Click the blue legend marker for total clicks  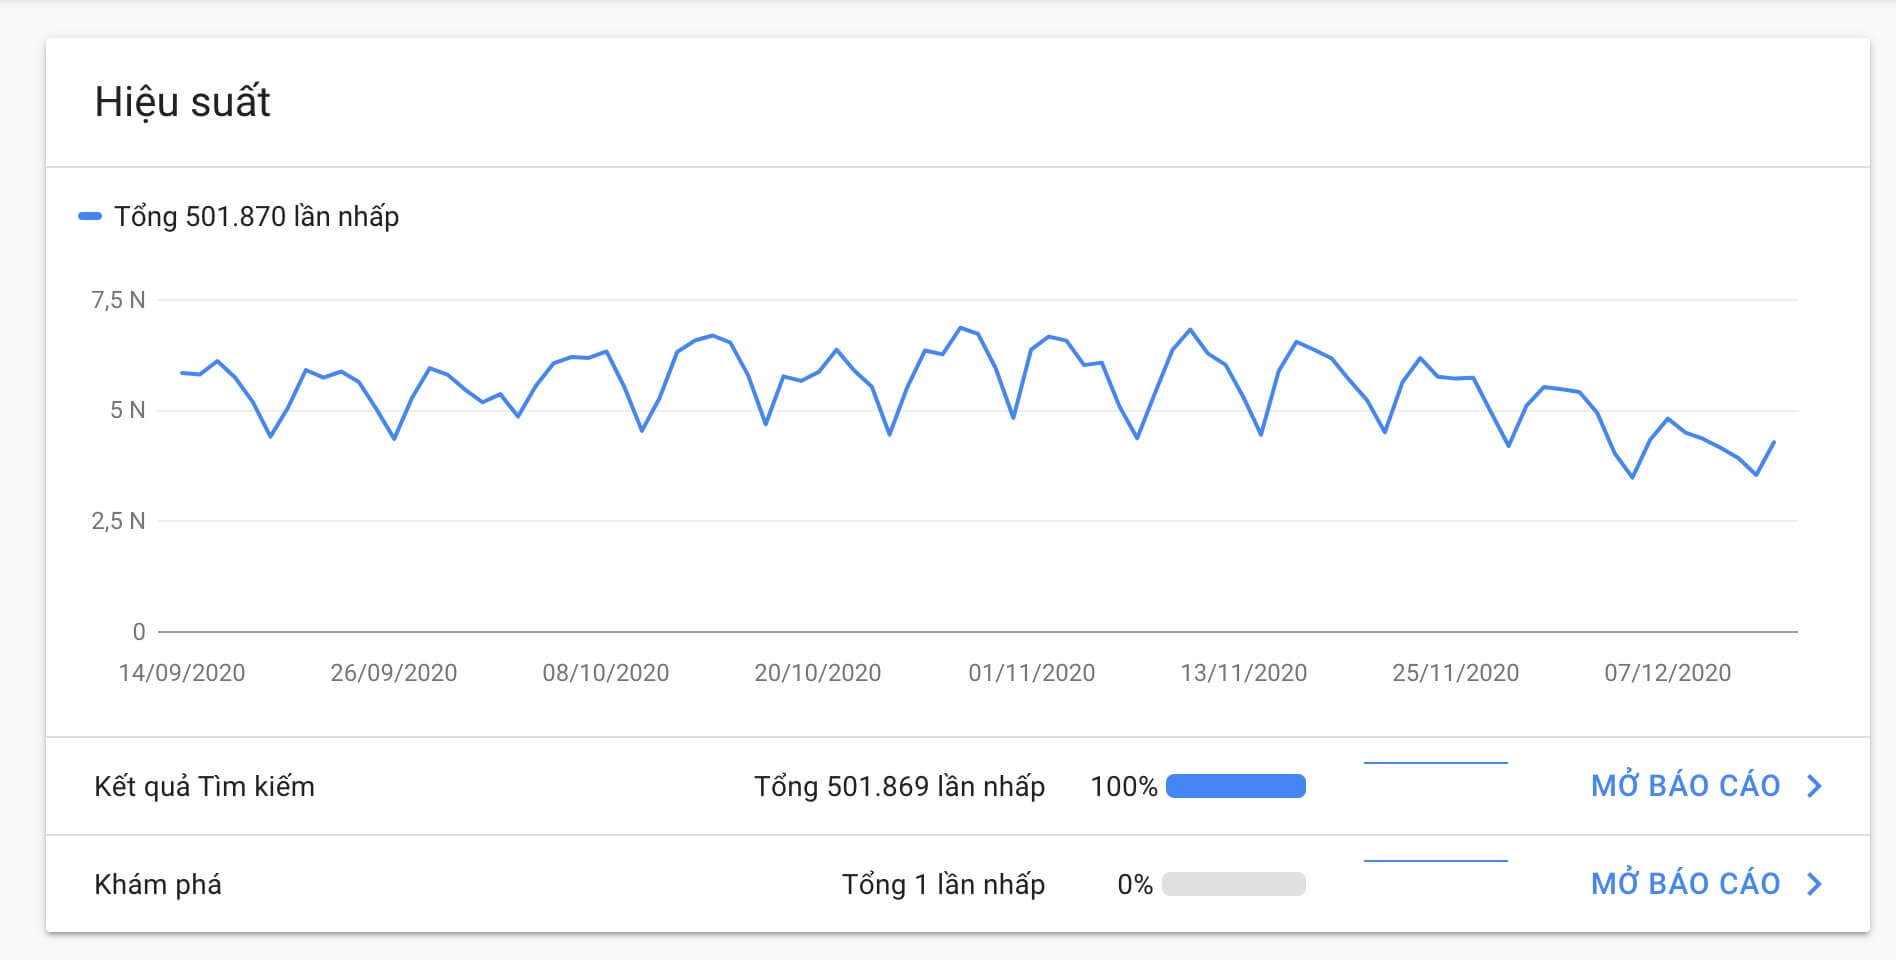(90, 216)
